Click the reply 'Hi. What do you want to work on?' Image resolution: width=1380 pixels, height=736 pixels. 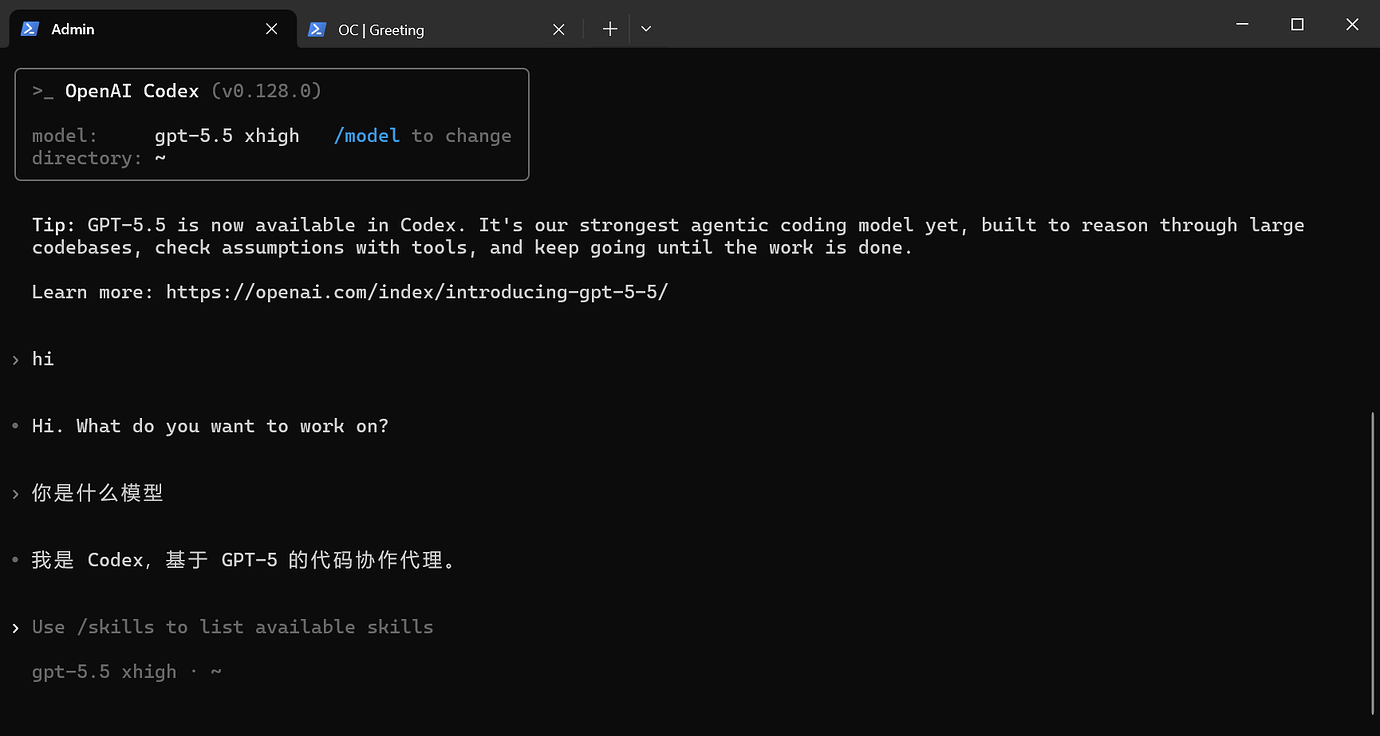210,426
